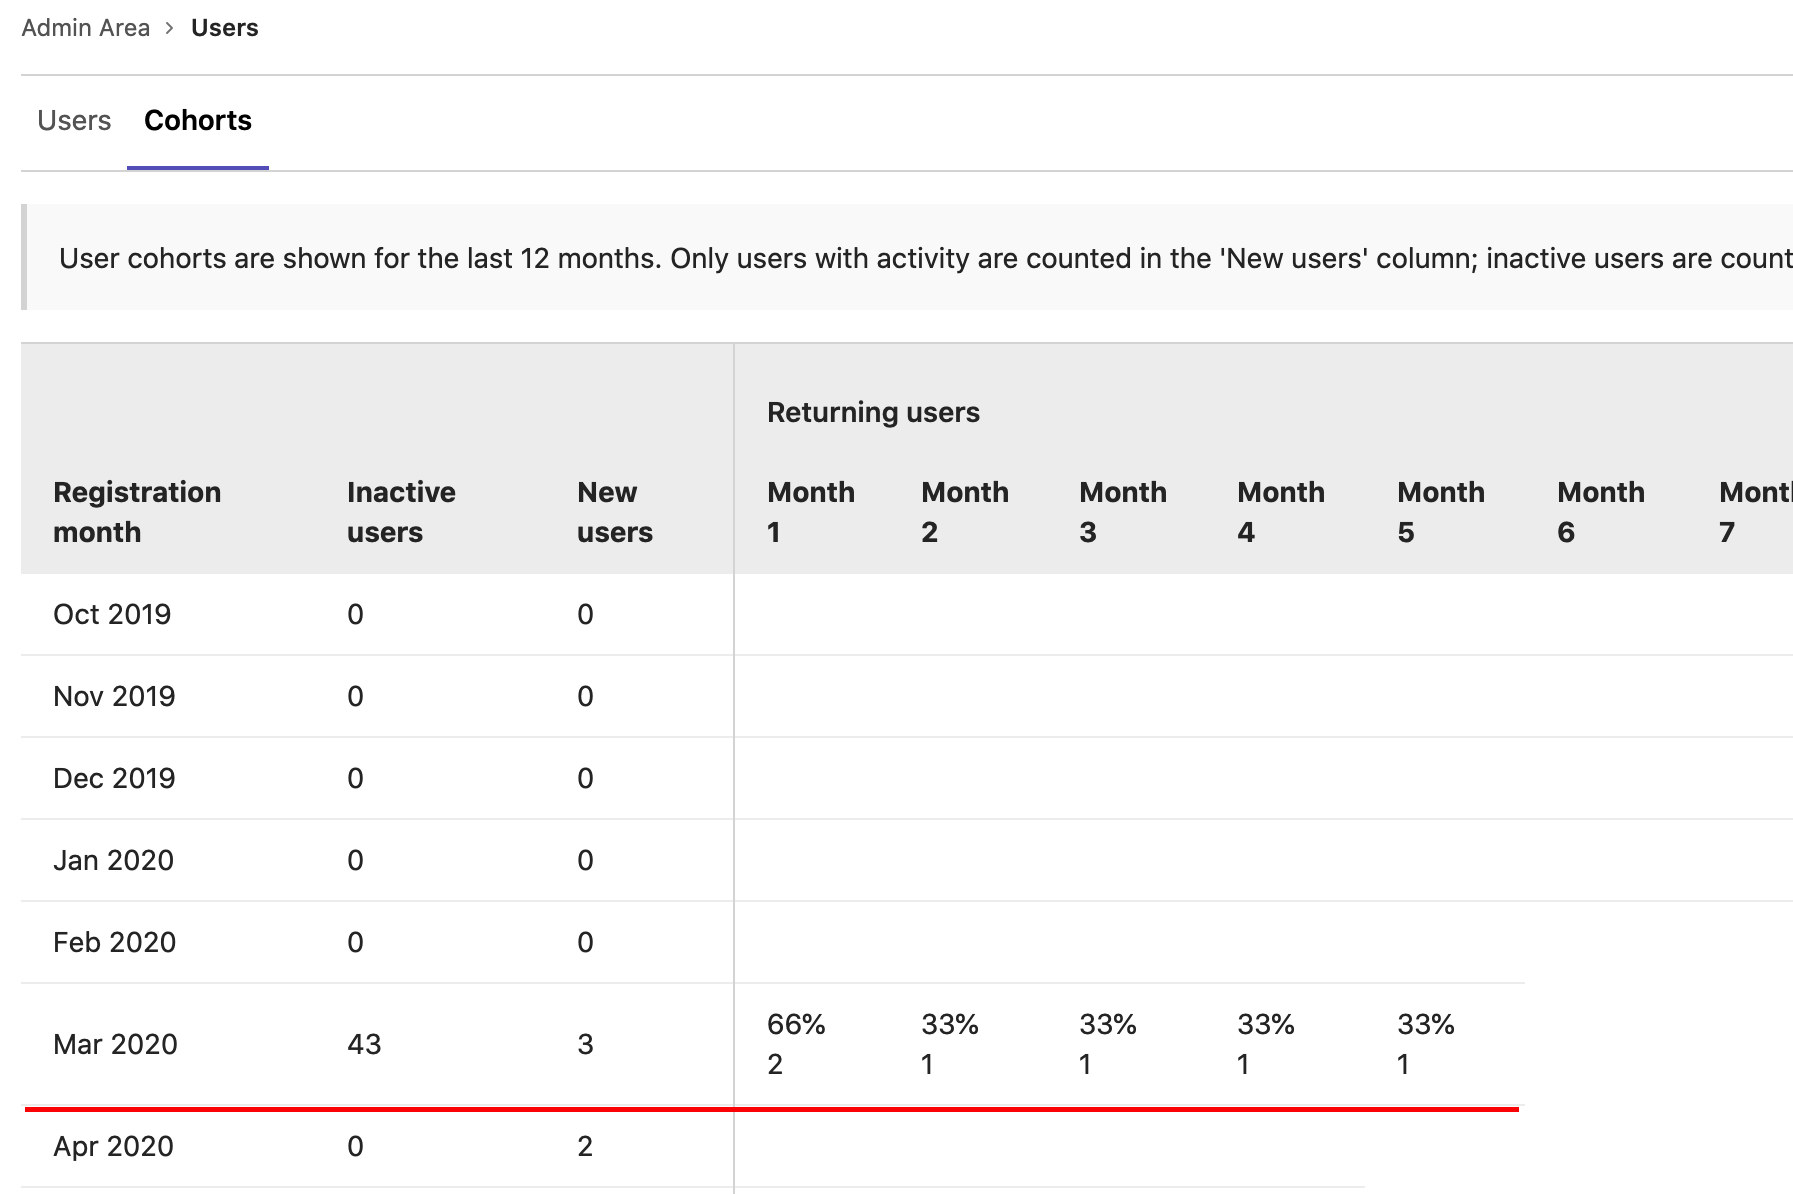Click the Registration month column header
Image resolution: width=1793 pixels, height=1194 pixels.
[x=137, y=511]
